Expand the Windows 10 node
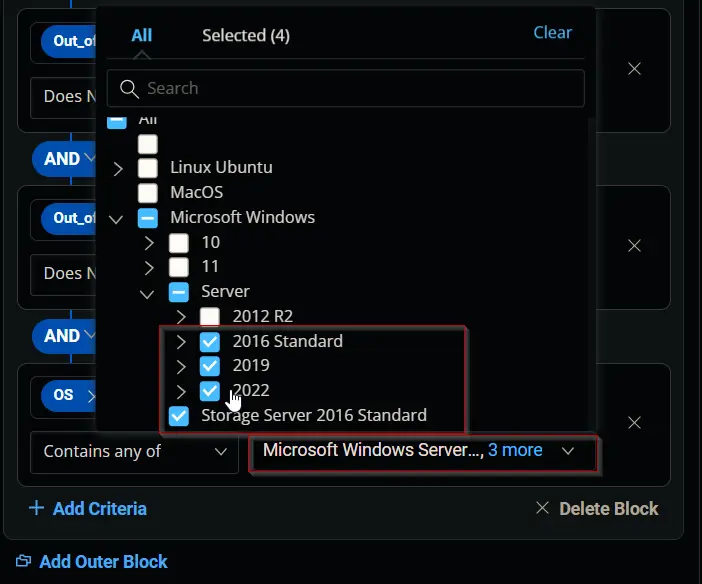 coord(149,243)
